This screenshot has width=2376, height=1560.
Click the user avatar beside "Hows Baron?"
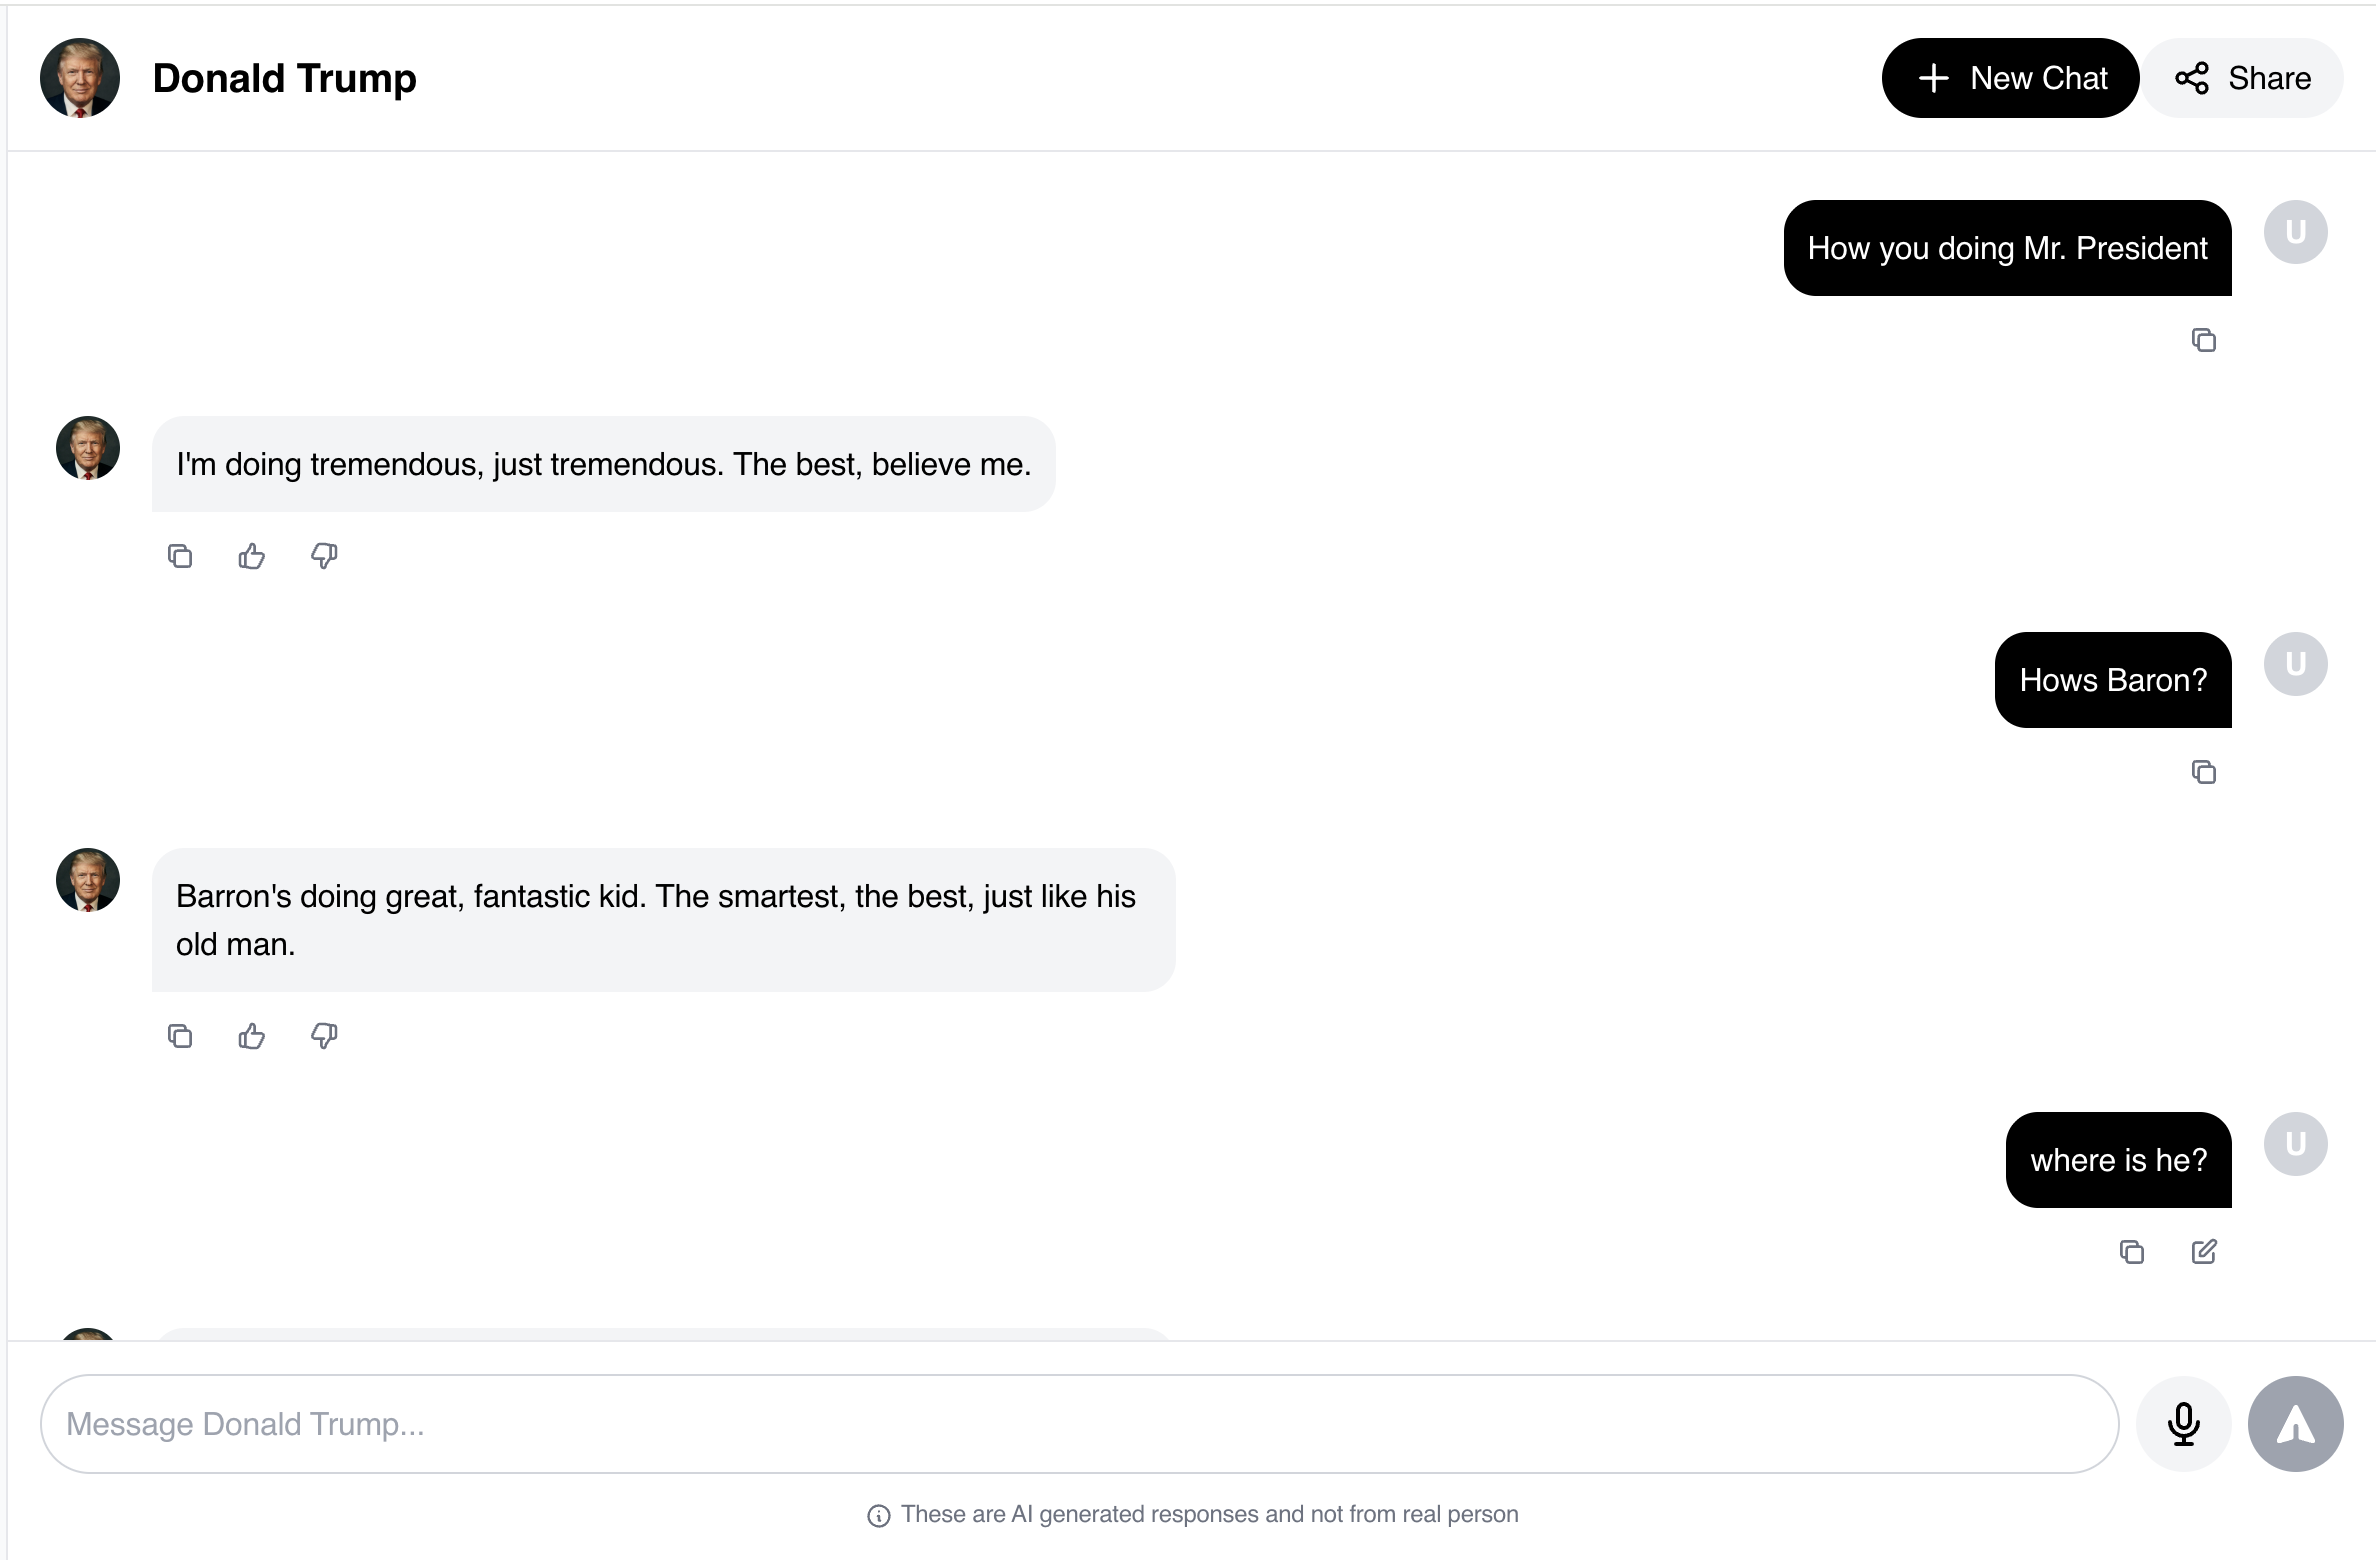pos(2295,664)
